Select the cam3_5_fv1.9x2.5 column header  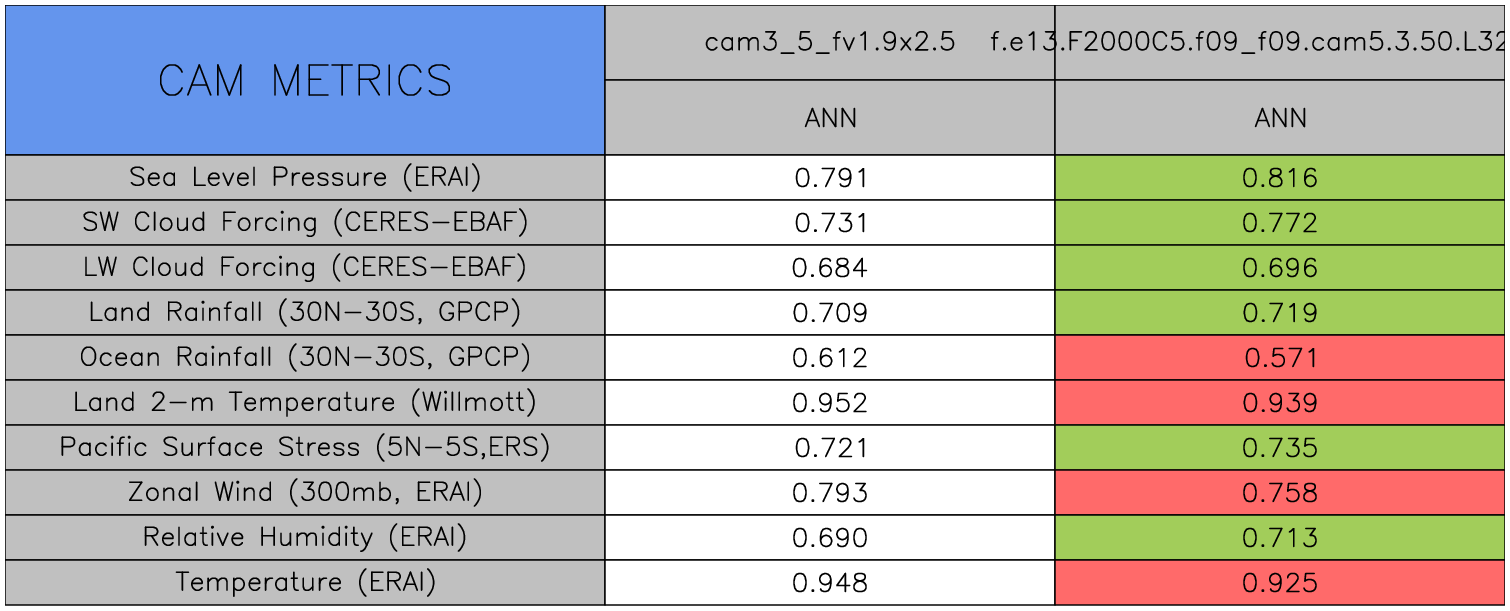click(x=830, y=43)
